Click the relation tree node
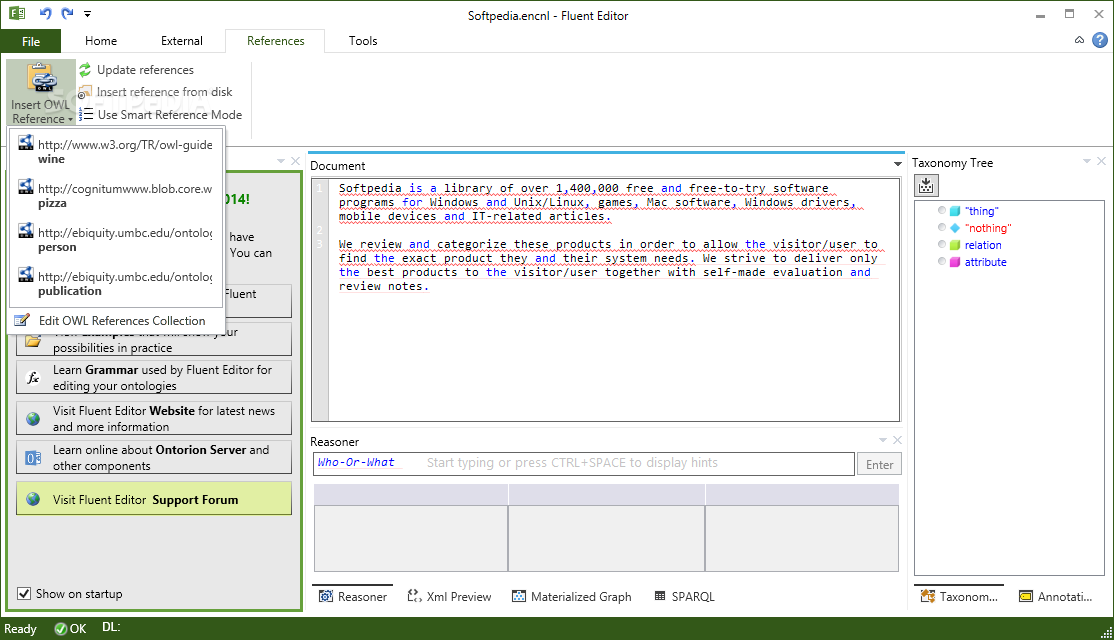 click(x=983, y=245)
